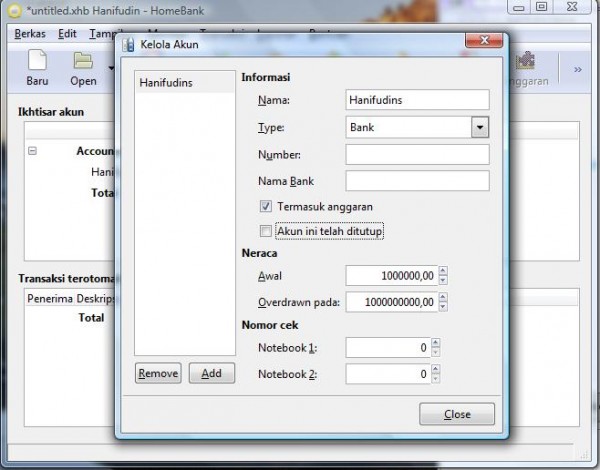Uncheck the 'Termasuk anggaran' checkbox
Image resolution: width=600 pixels, height=470 pixels.
pyautogui.click(x=265, y=206)
